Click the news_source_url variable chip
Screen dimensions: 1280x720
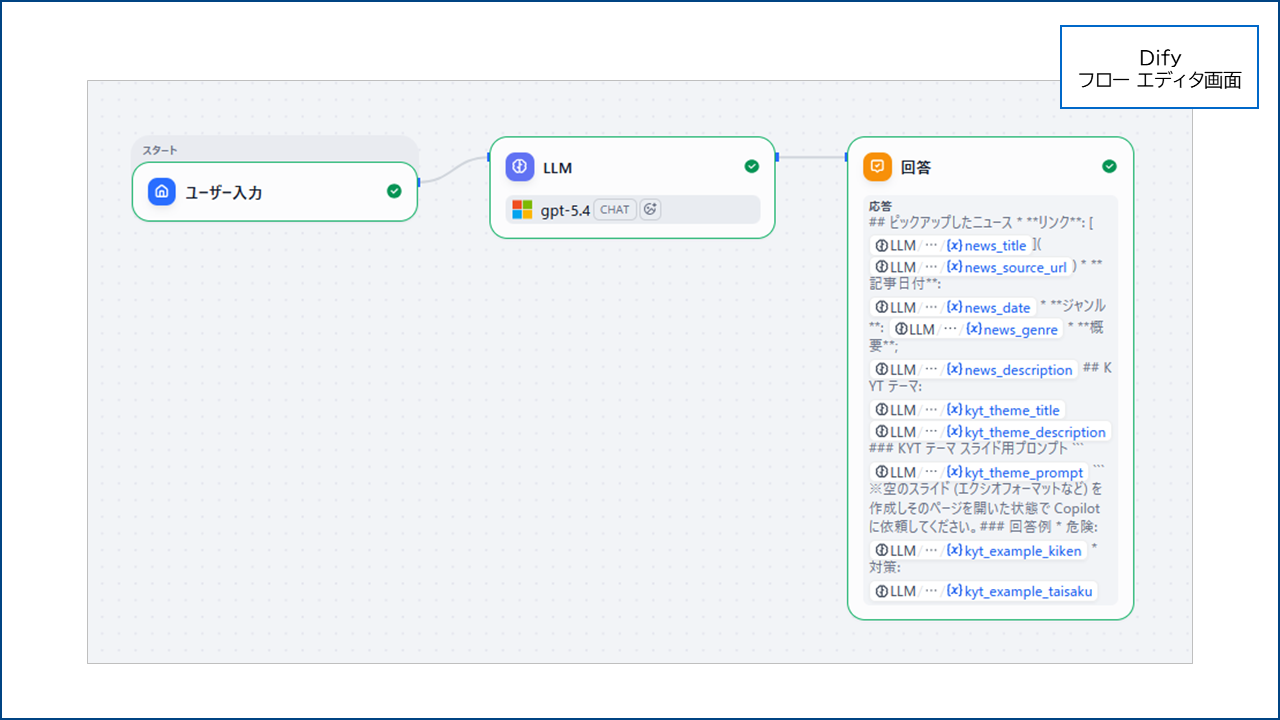coord(971,267)
